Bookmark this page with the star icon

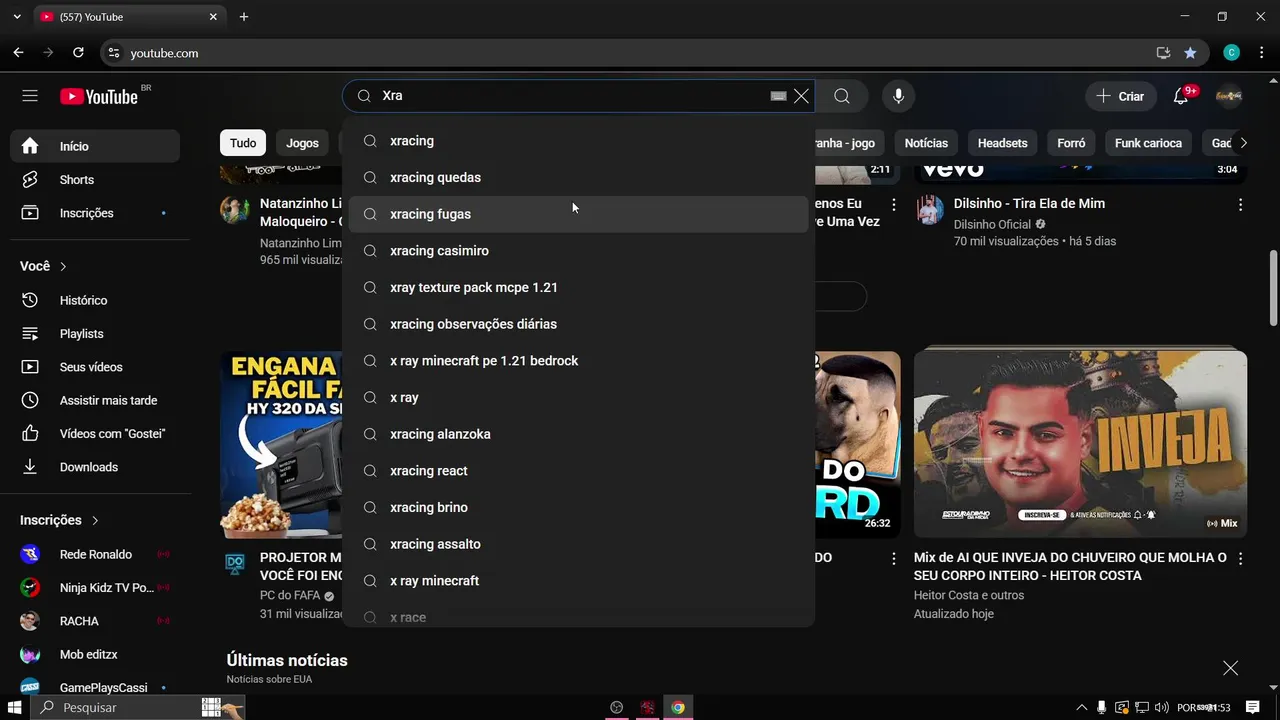click(x=1190, y=53)
